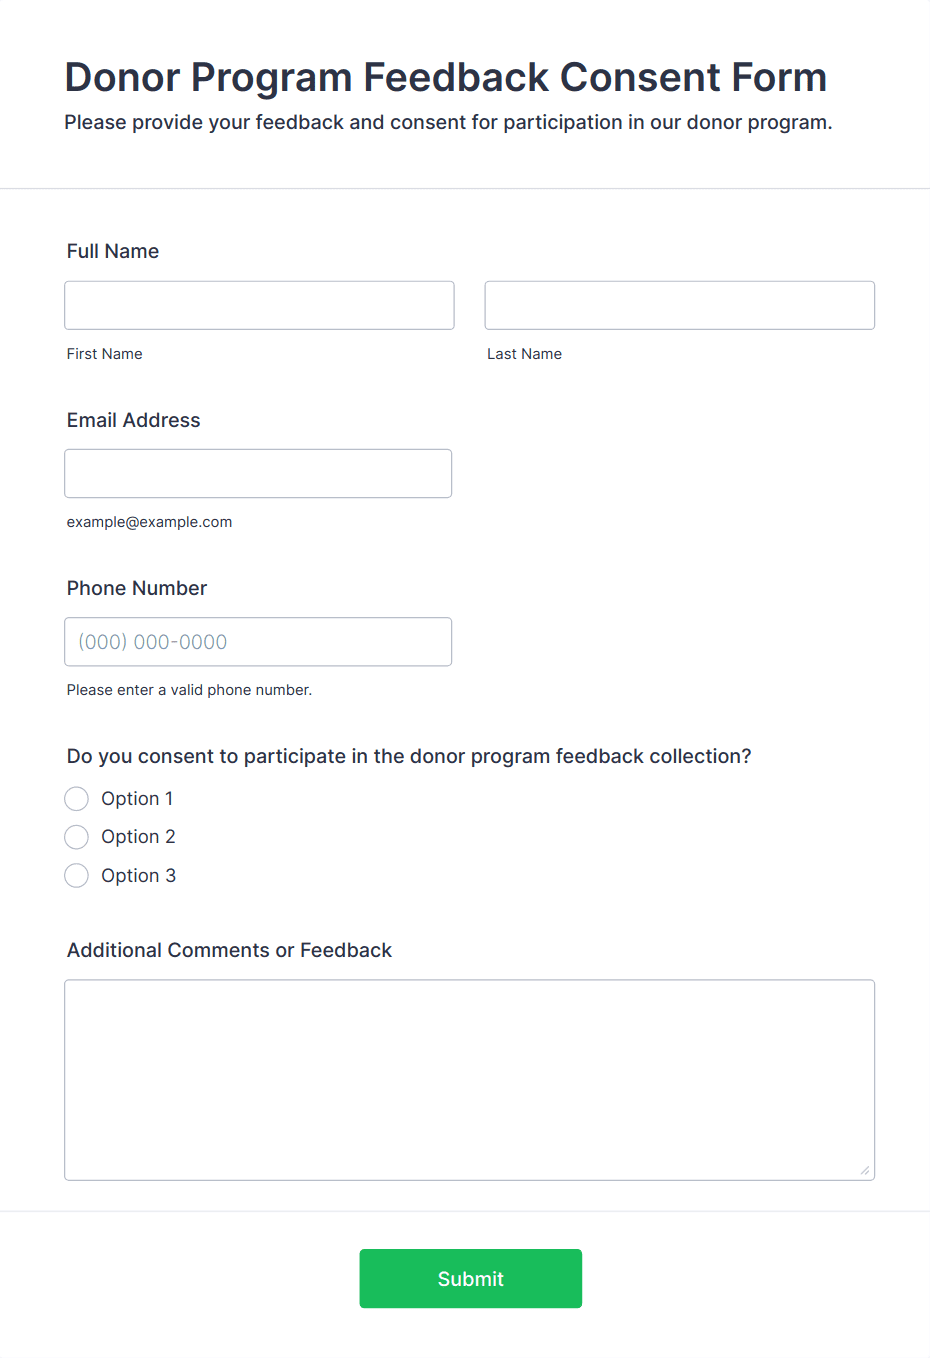Click the Full Name label

[x=113, y=251]
